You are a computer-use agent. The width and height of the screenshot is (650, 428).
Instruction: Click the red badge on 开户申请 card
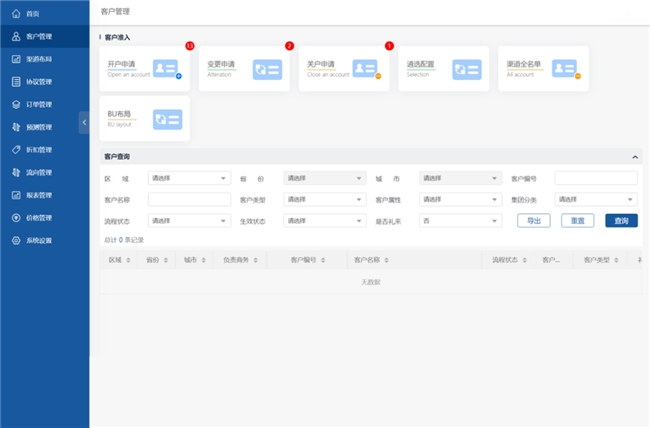click(190, 46)
